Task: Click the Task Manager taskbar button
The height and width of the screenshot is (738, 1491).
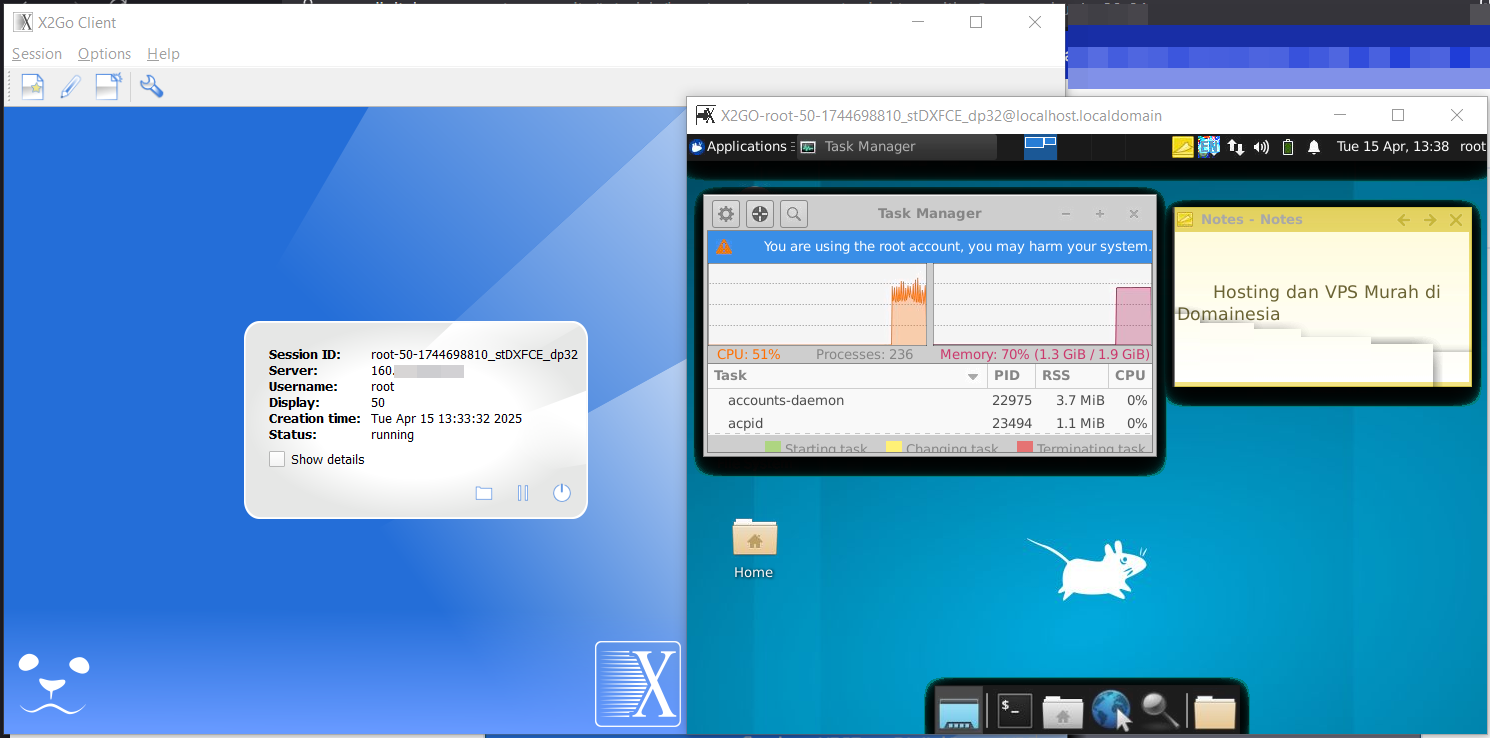Action: [896, 147]
